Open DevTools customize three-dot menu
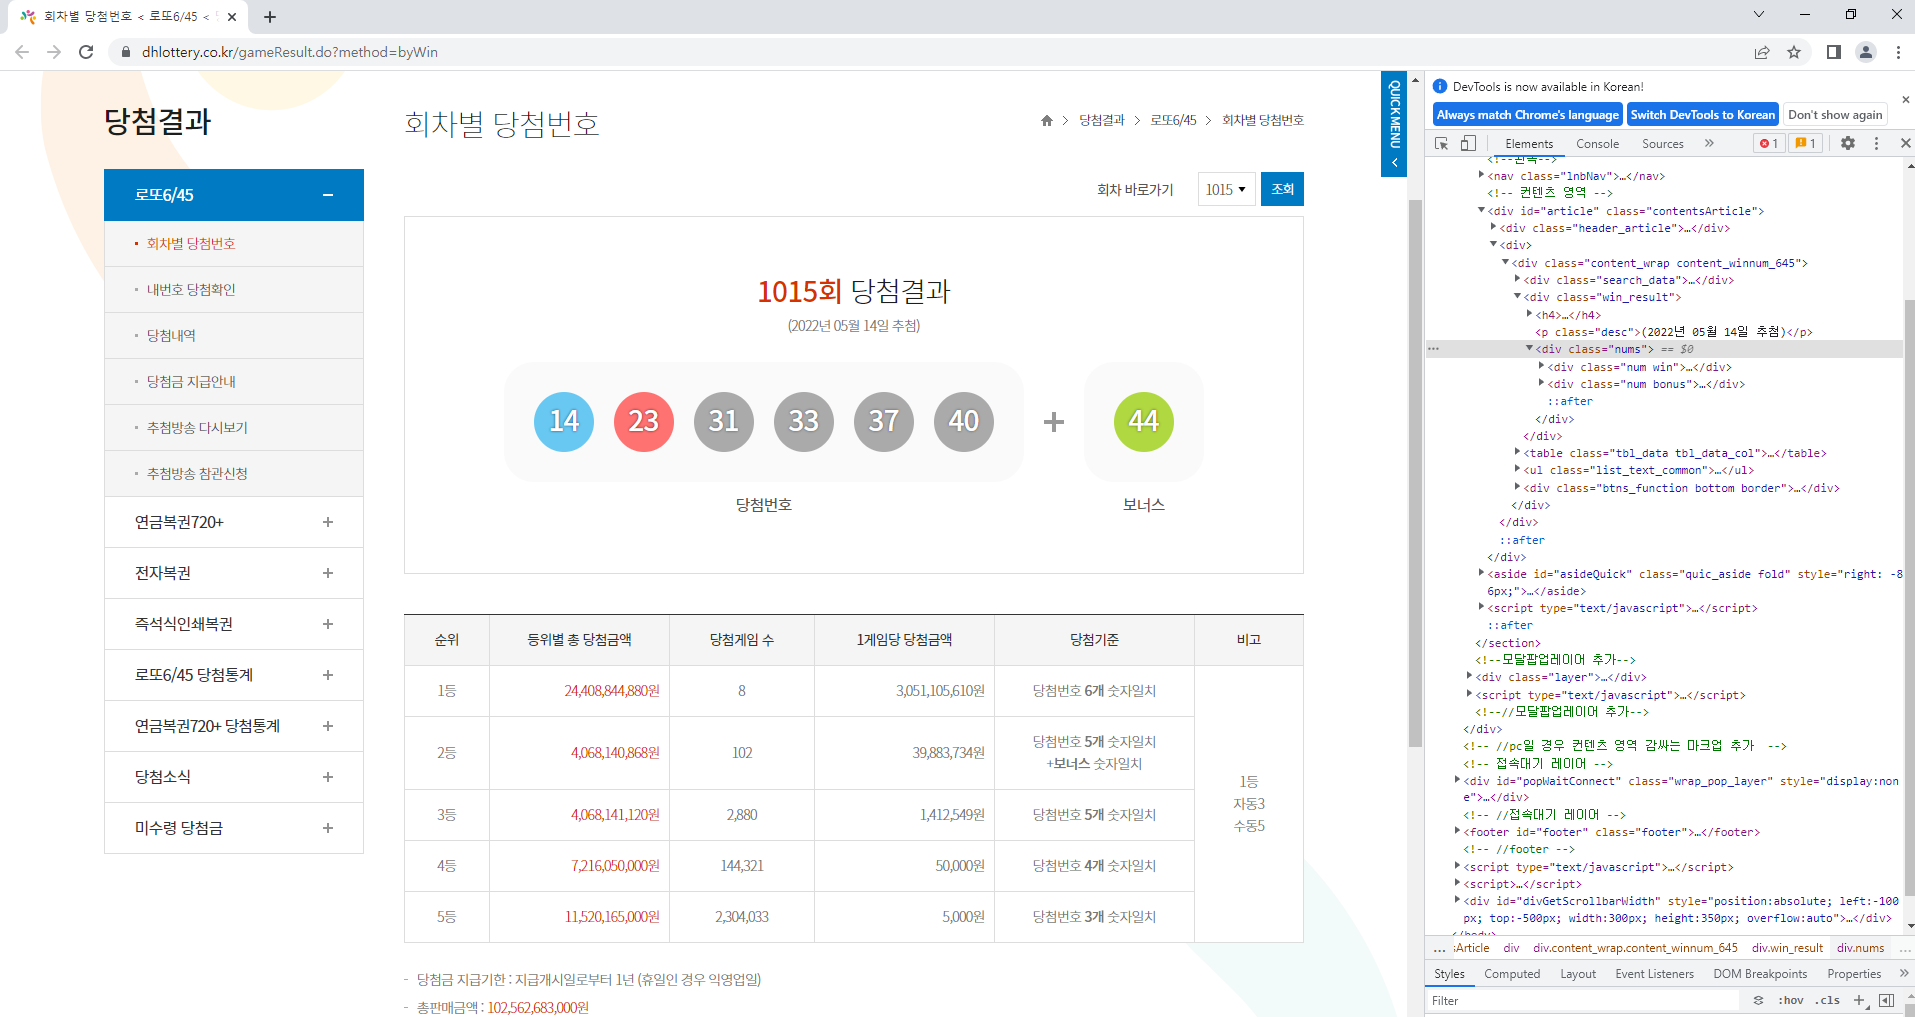Viewport: 1915px width, 1017px height. [1876, 144]
